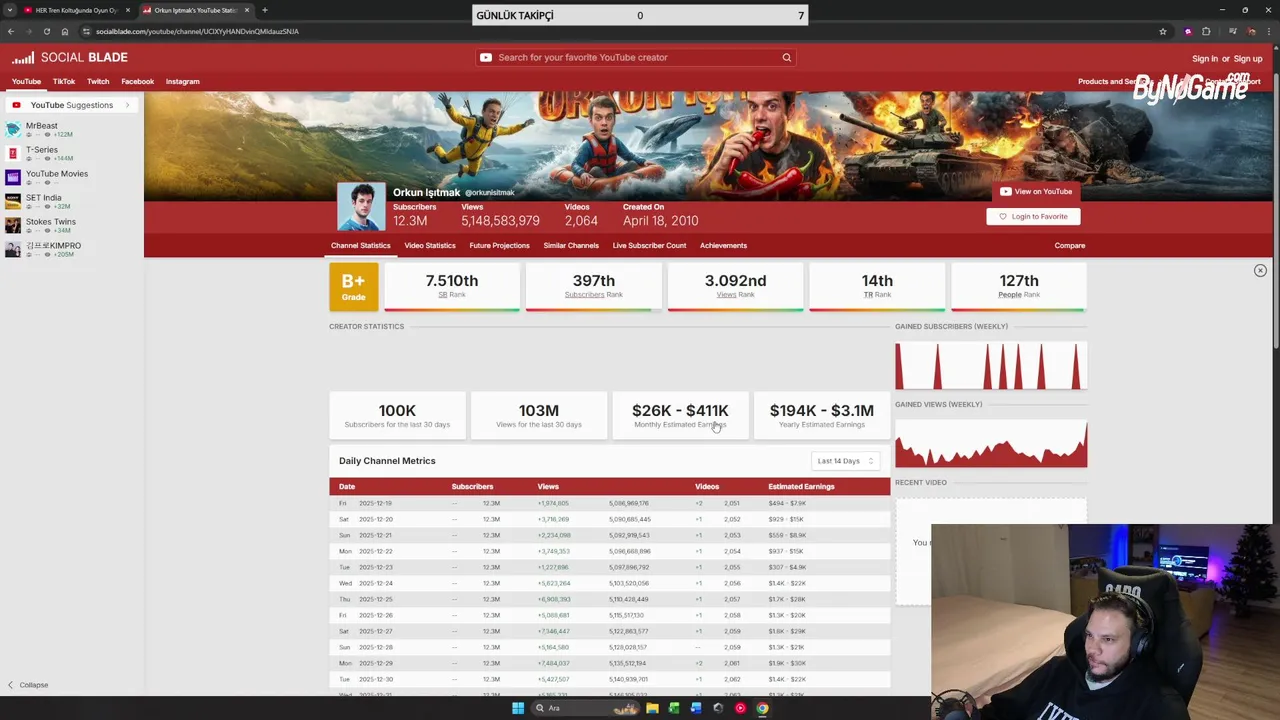Image resolution: width=1280 pixels, height=720 pixels.
Task: Click Login to Favorite button
Action: click(x=1033, y=216)
